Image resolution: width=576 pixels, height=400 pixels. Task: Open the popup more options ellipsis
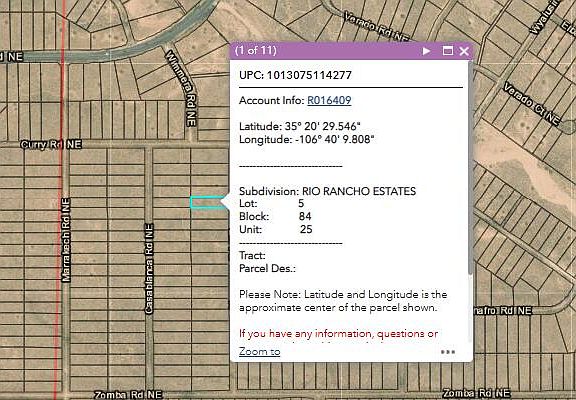pyautogui.click(x=448, y=352)
